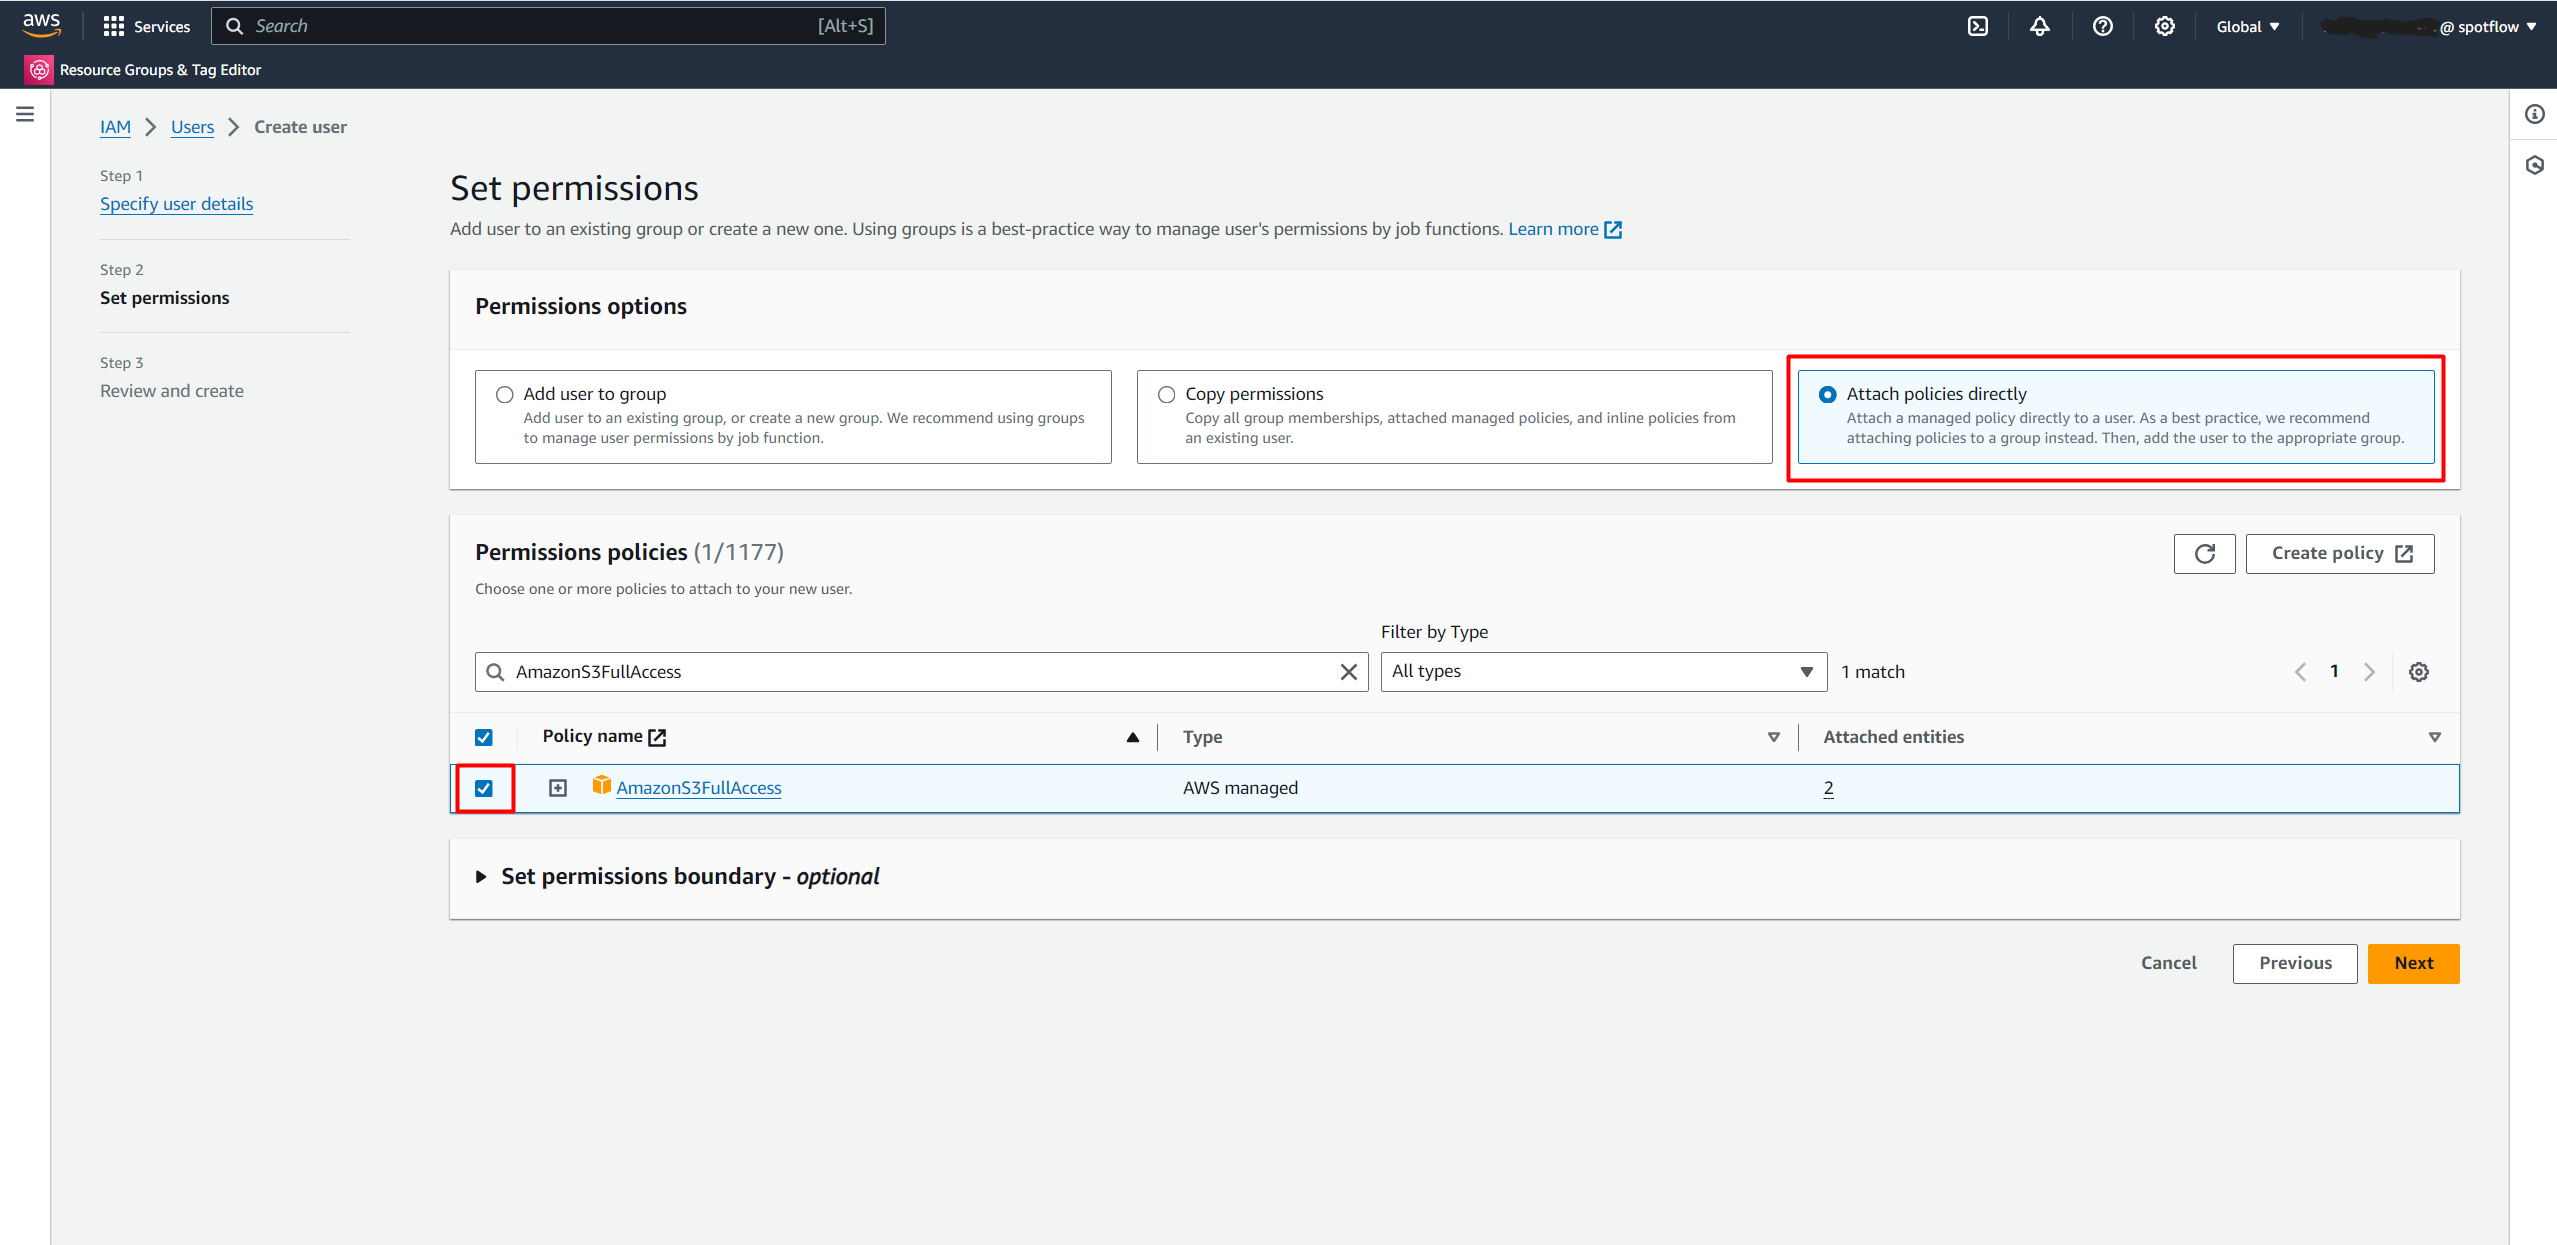Image resolution: width=2557 pixels, height=1245 pixels.
Task: Focus the top AWS search field
Action: (548, 26)
